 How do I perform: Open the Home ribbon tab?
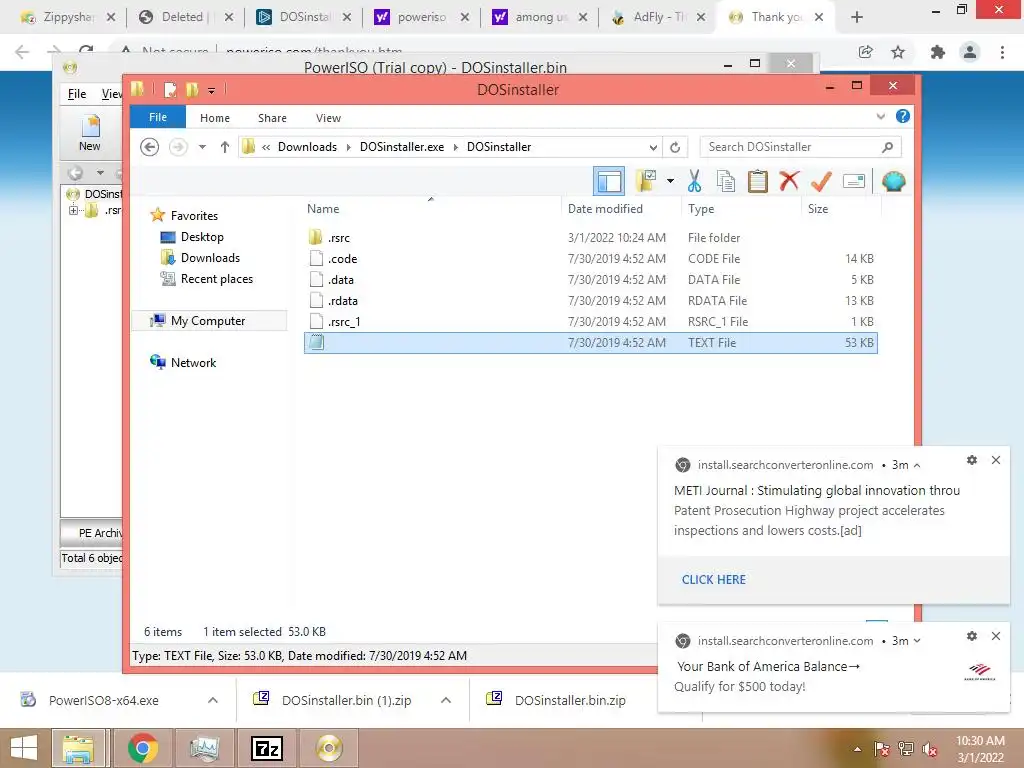215,118
